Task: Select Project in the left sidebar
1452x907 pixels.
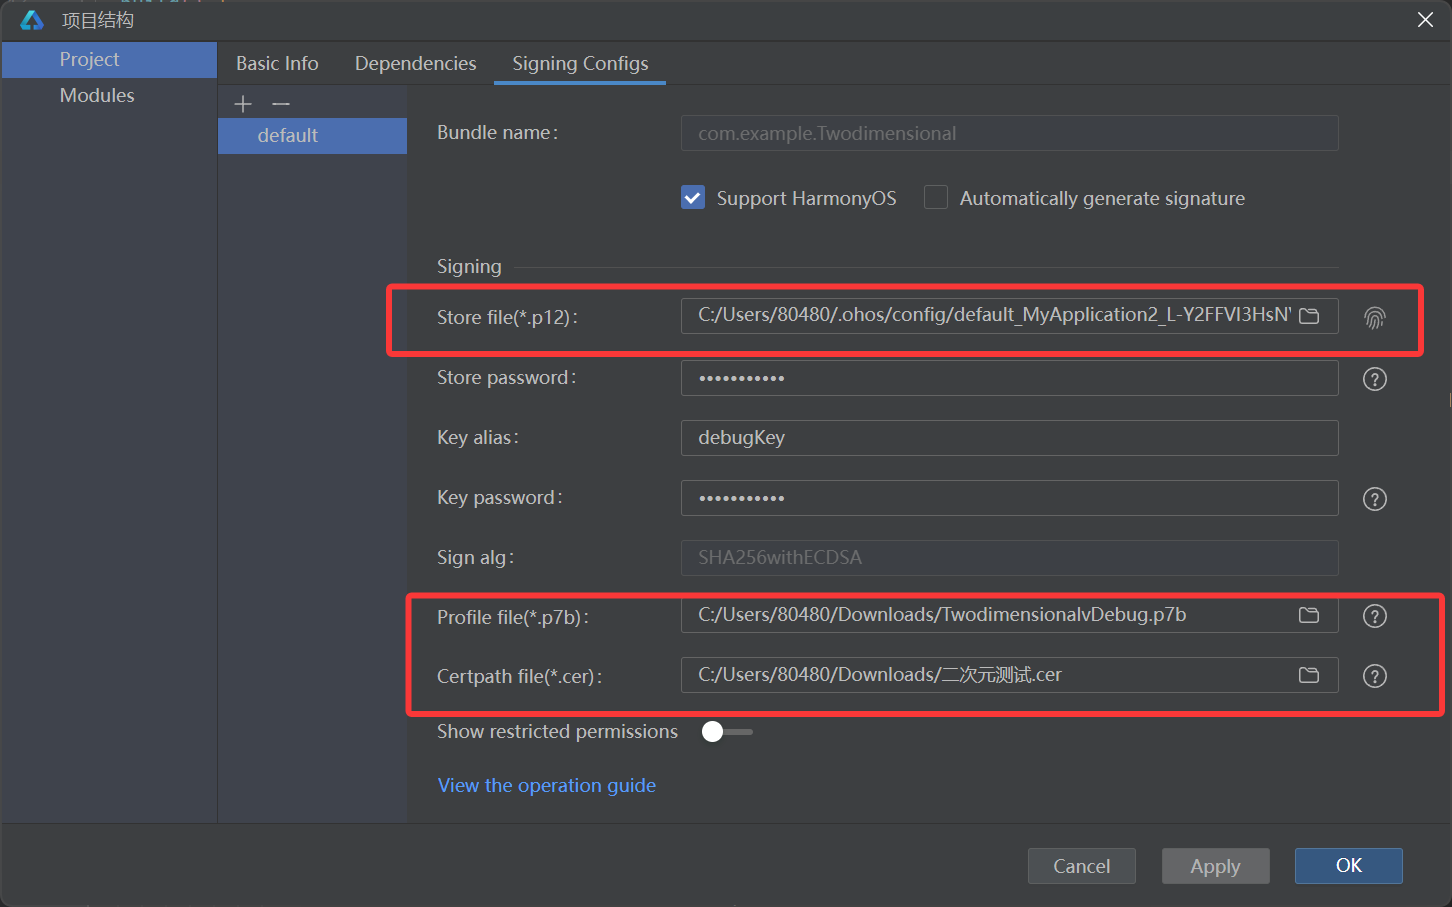Action: coord(109,59)
